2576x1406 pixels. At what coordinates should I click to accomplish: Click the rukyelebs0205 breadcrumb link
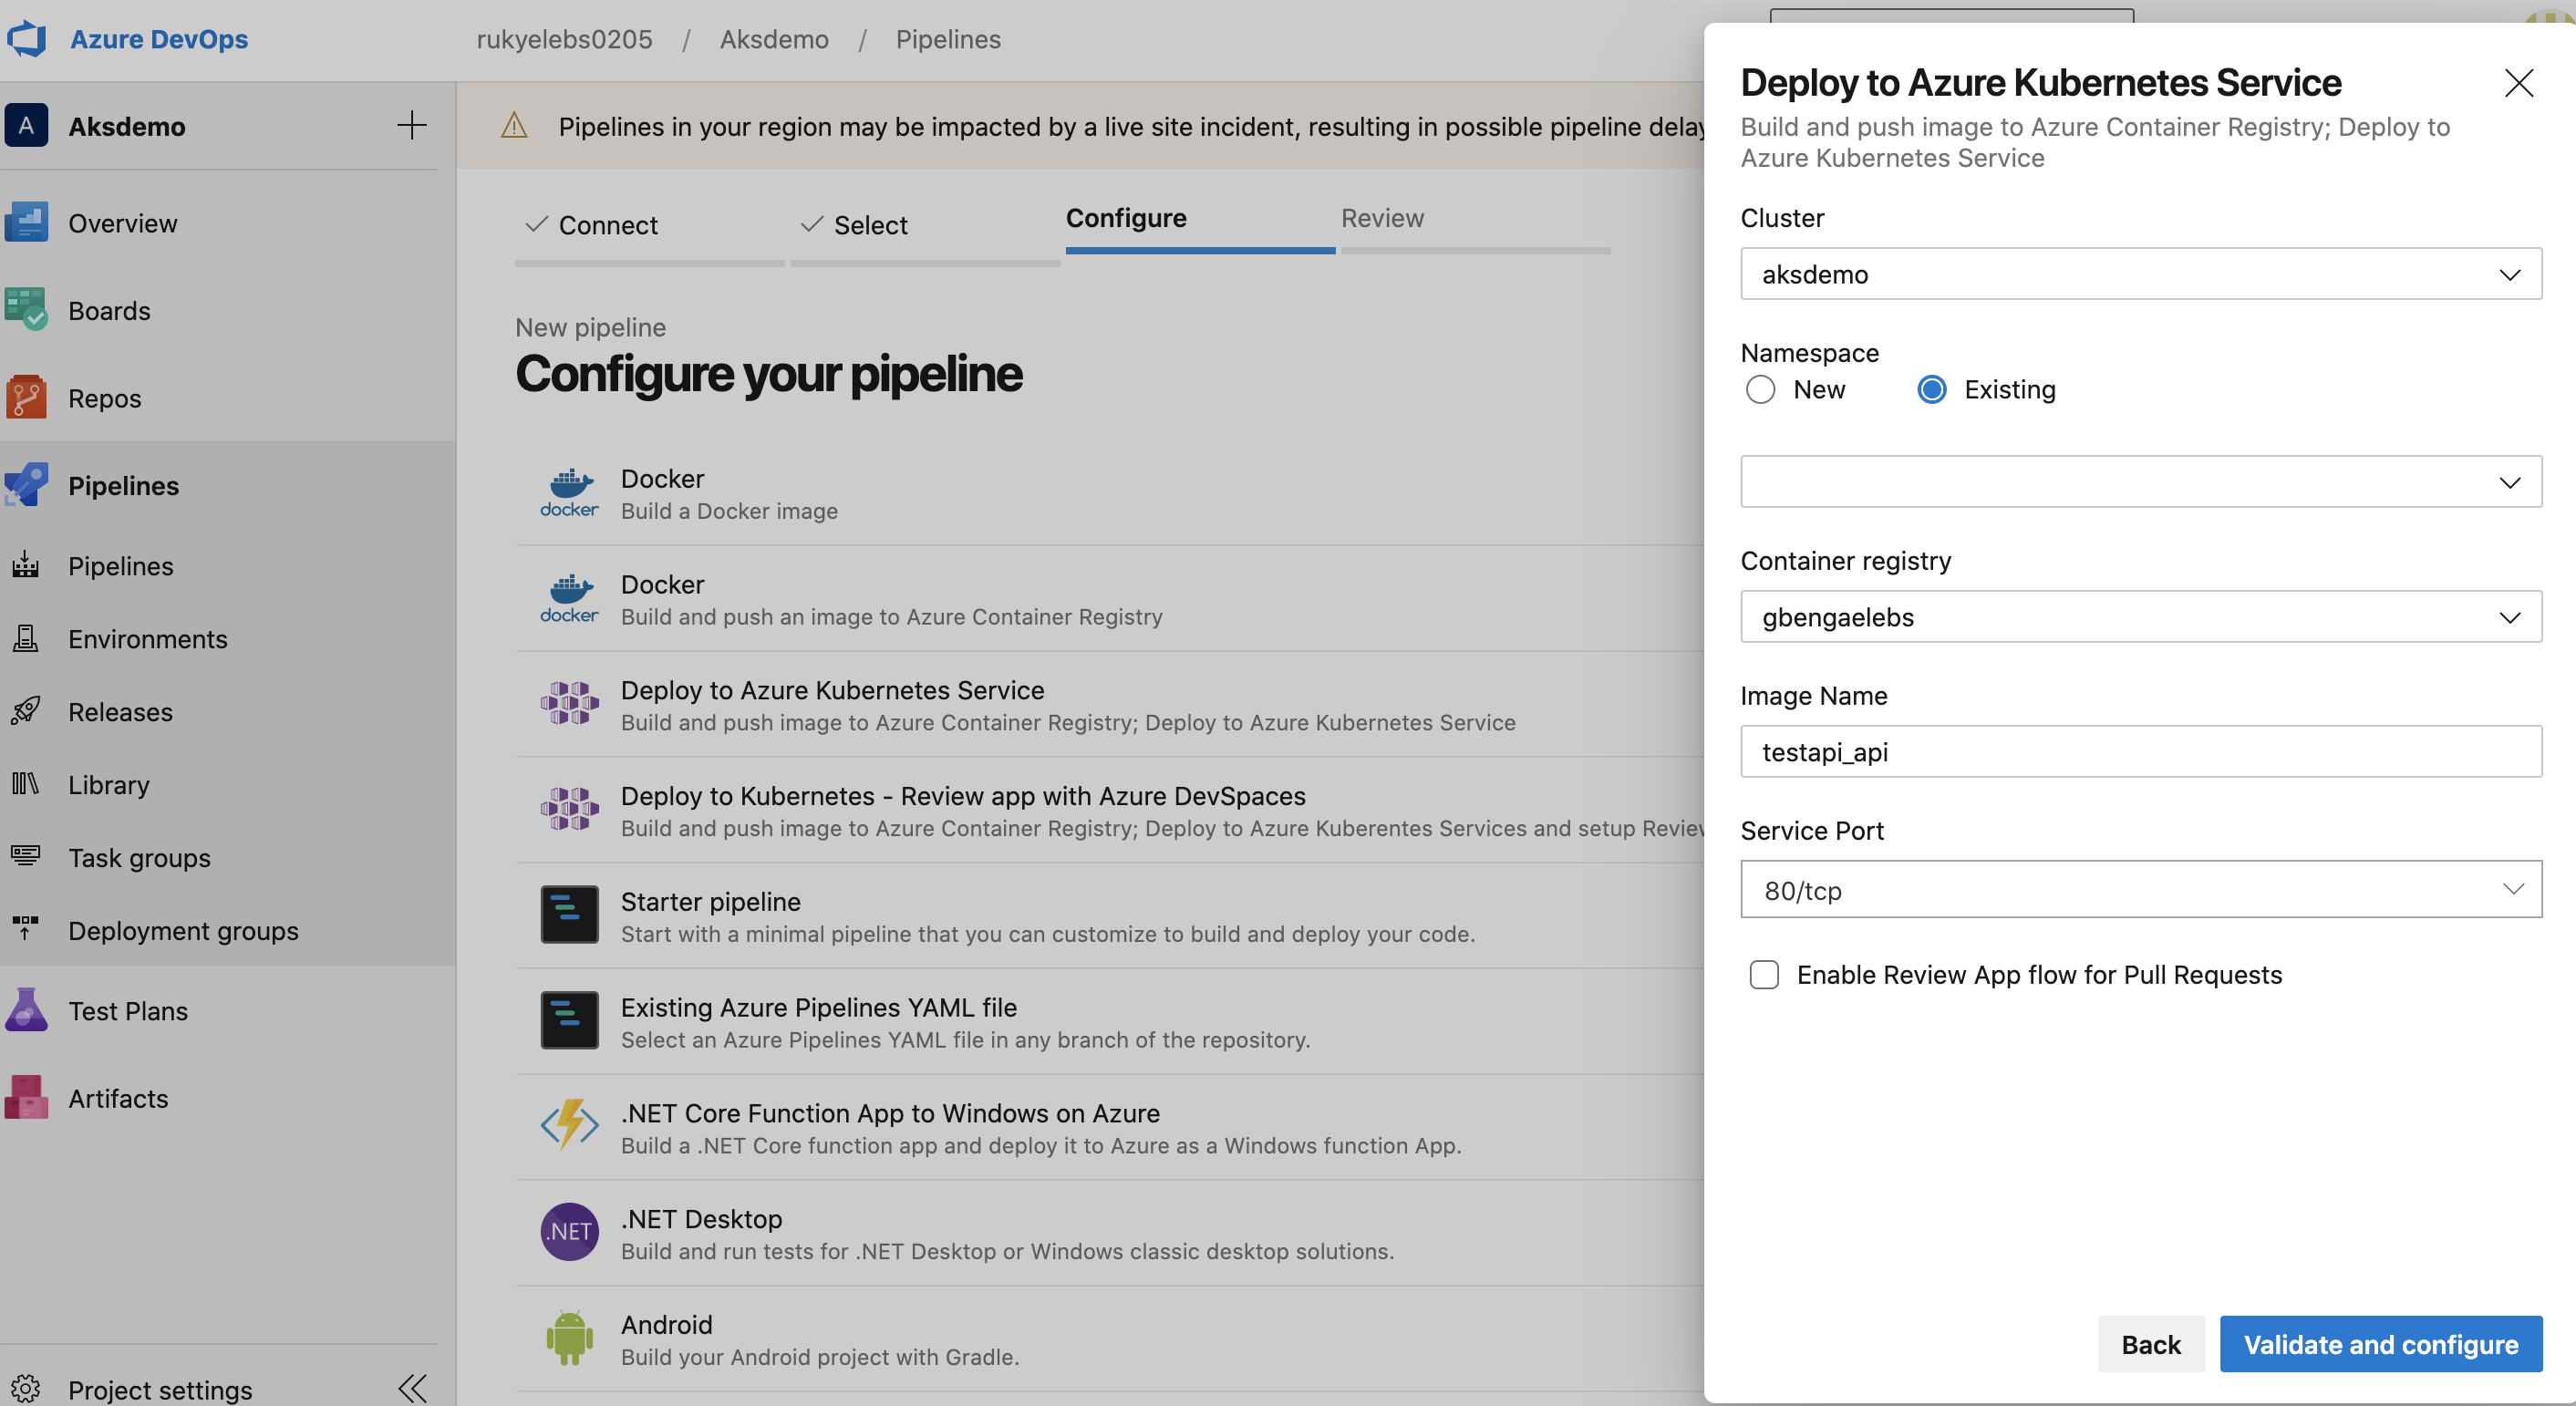[564, 39]
